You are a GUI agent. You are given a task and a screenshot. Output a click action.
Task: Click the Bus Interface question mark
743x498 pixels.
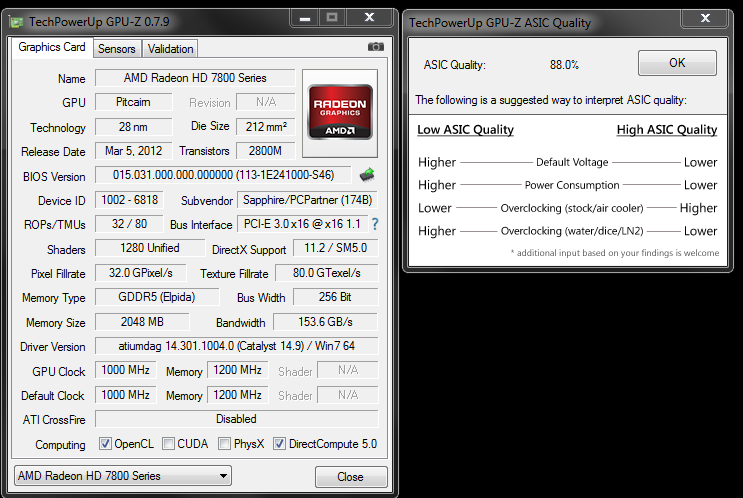(375, 224)
